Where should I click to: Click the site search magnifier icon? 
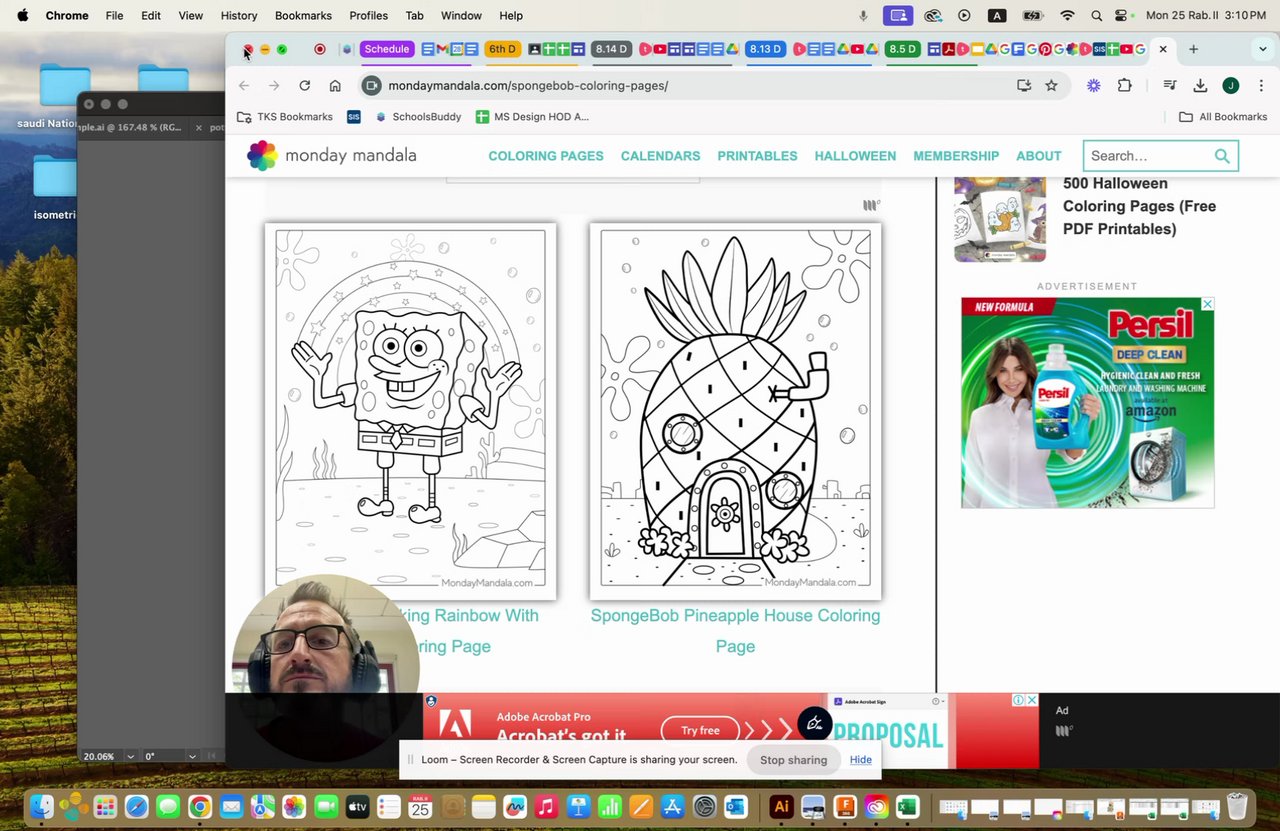(x=1222, y=156)
